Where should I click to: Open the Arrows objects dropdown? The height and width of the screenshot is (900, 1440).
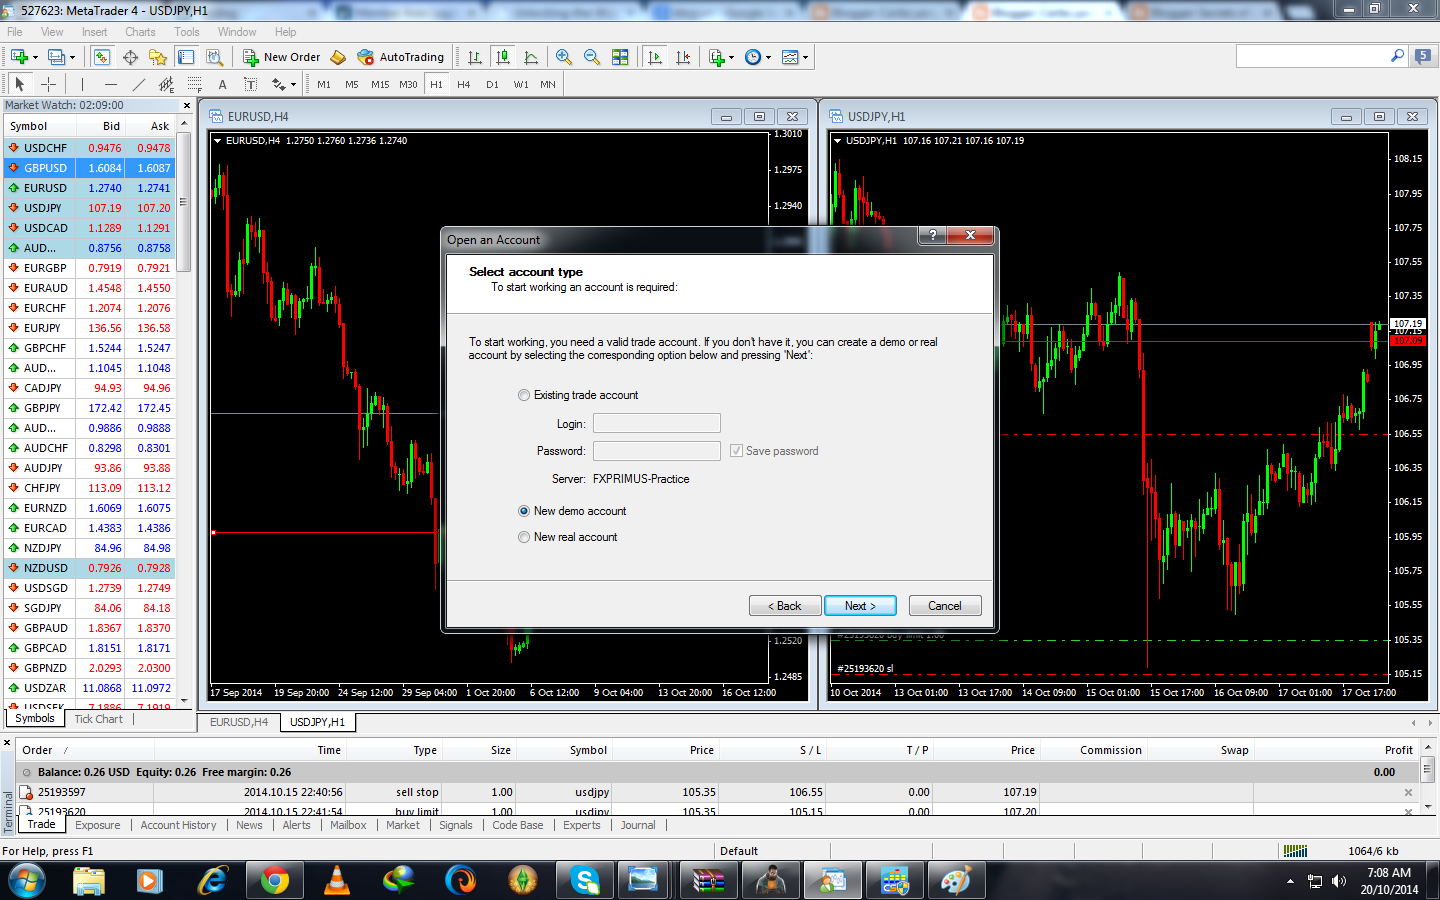tap(283, 84)
